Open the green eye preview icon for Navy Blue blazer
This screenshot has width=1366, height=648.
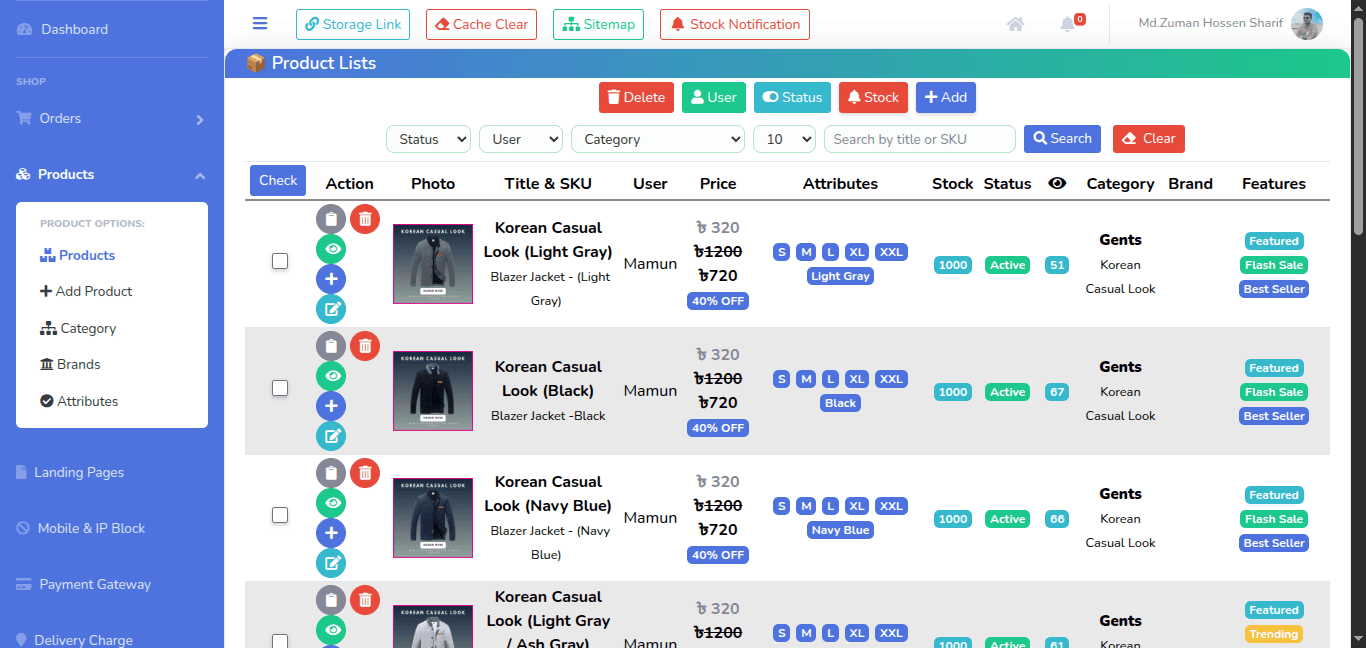(x=331, y=503)
